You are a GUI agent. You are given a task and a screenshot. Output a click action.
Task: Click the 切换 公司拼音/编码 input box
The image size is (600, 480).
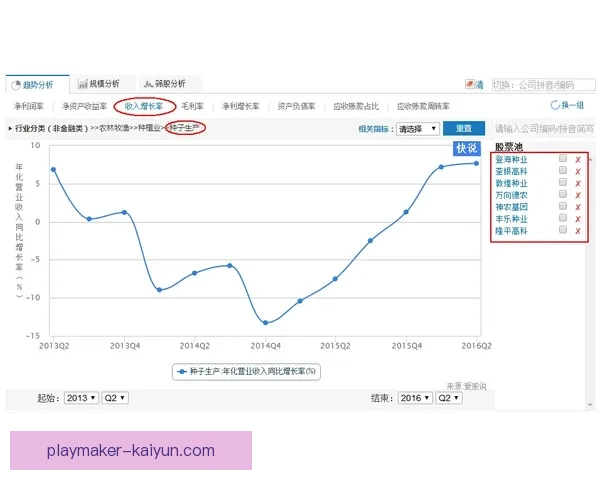[543, 85]
